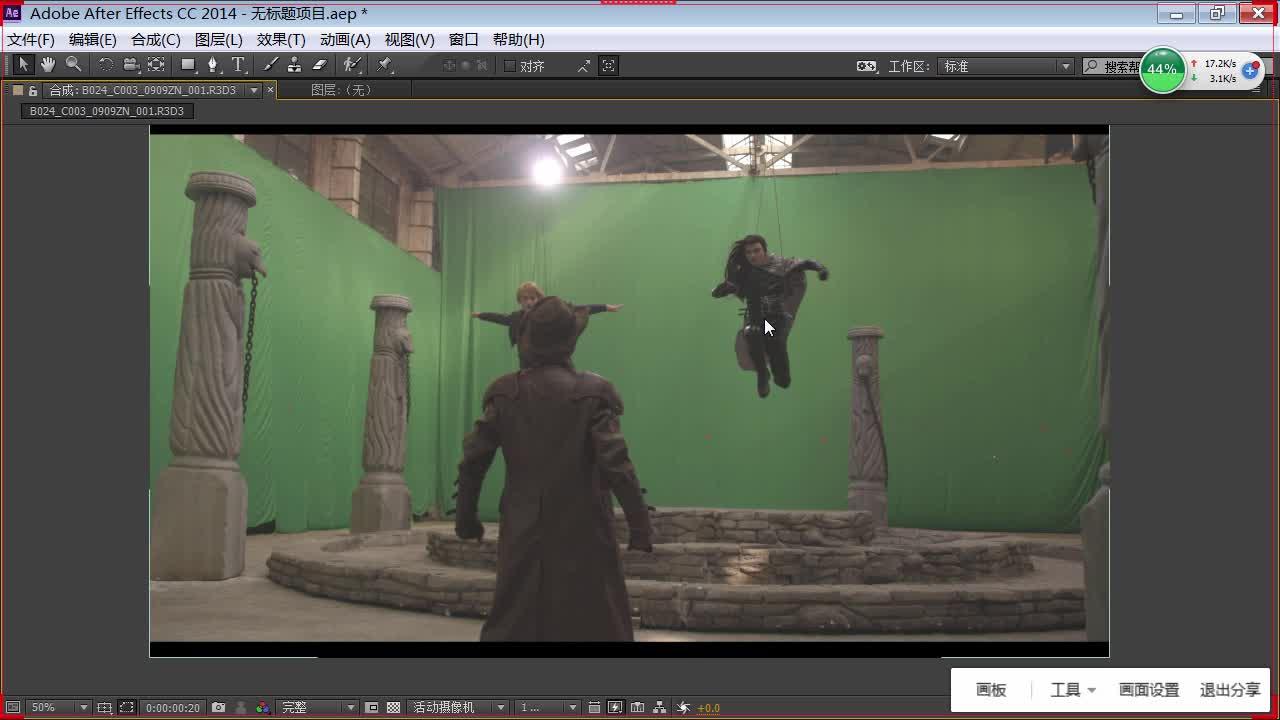The image size is (1280, 720).
Task: Click the B024_C003_0909ZN_001.R3D3 breadcrumb
Action: pos(107,111)
